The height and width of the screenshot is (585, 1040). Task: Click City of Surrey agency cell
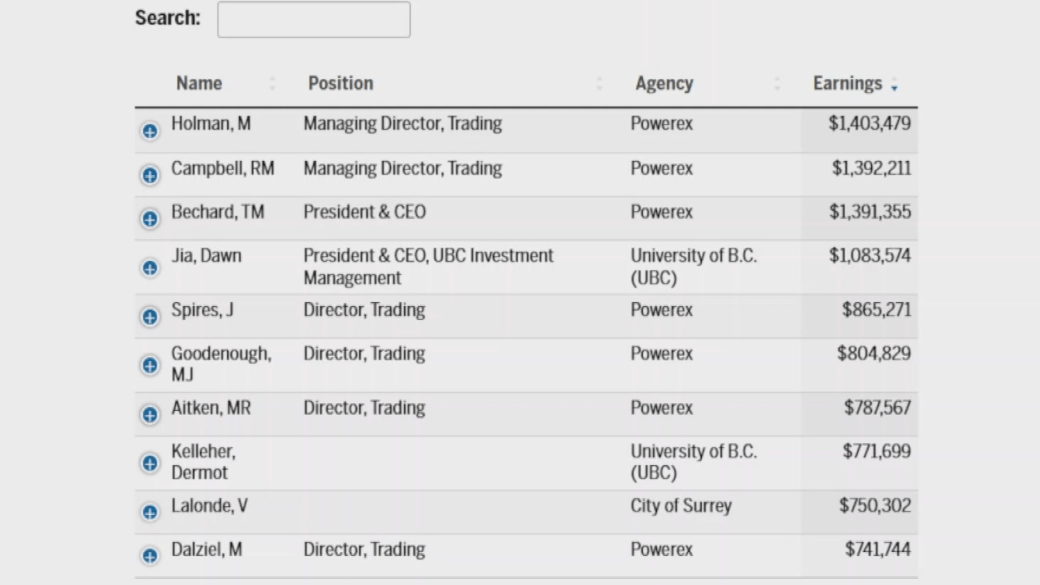click(x=681, y=506)
